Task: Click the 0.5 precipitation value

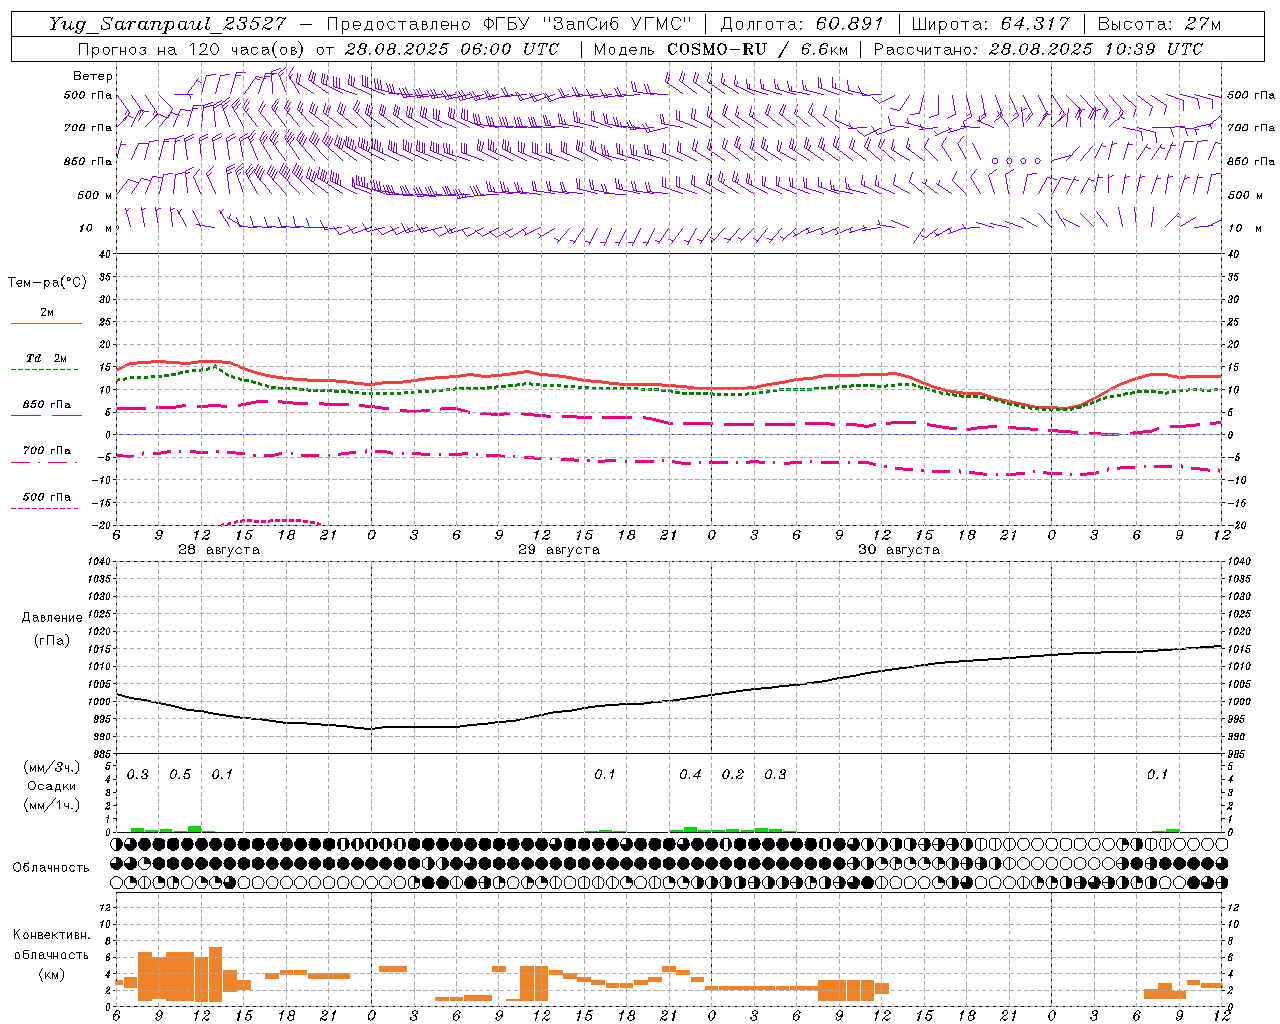Action: point(180,775)
